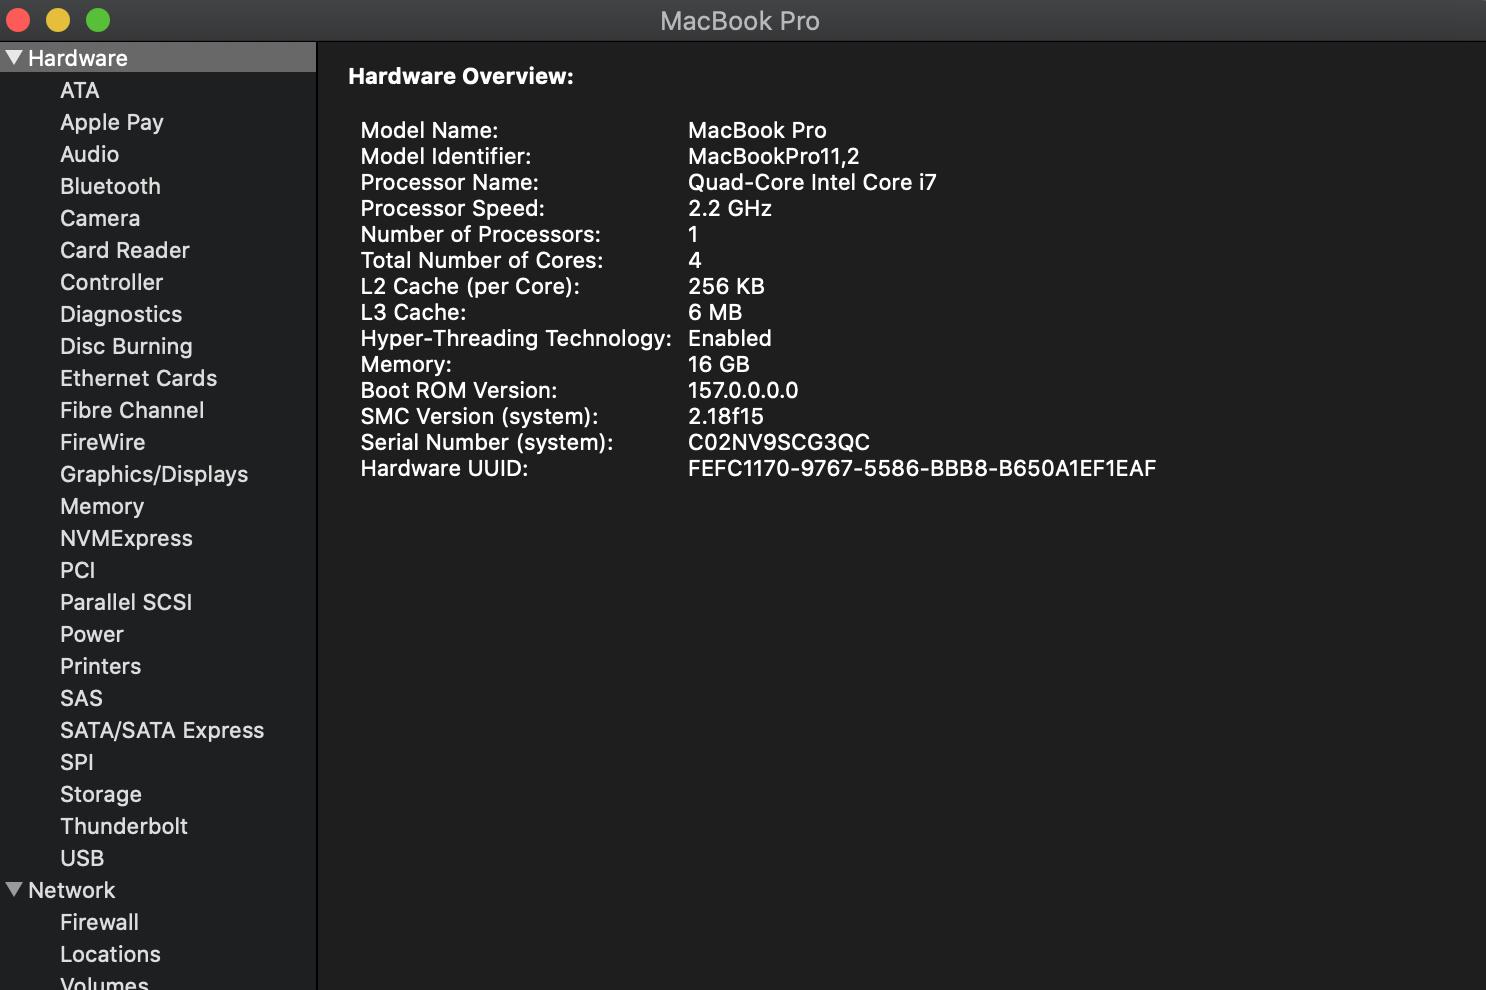The width and height of the screenshot is (1486, 990).
Task: Open Diagnostics entry
Action: (x=121, y=315)
